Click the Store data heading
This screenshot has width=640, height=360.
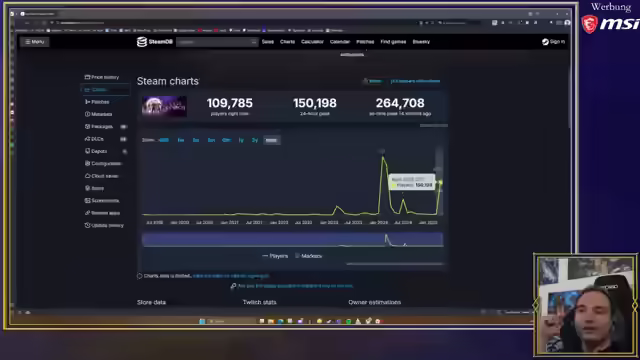[151, 302]
